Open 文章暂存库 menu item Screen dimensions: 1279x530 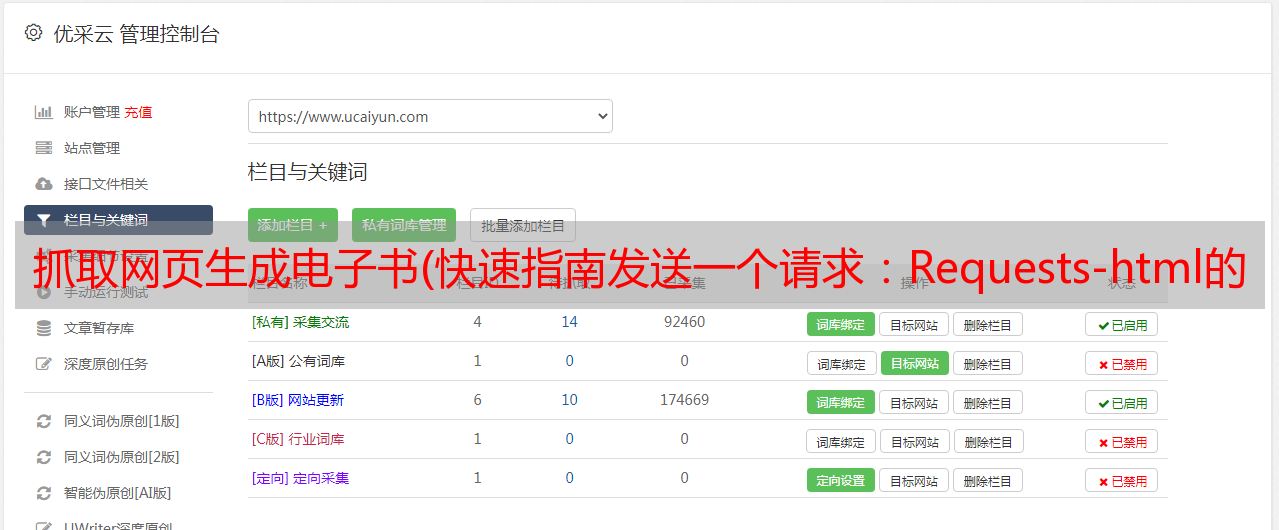point(99,328)
